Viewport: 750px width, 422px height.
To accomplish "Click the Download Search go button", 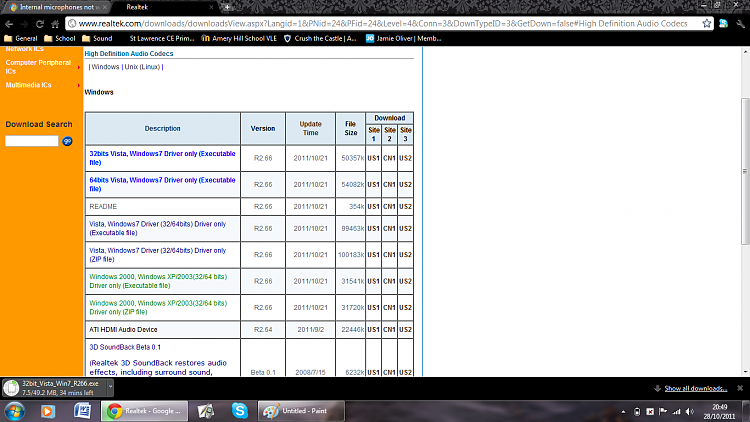I will [x=67, y=141].
